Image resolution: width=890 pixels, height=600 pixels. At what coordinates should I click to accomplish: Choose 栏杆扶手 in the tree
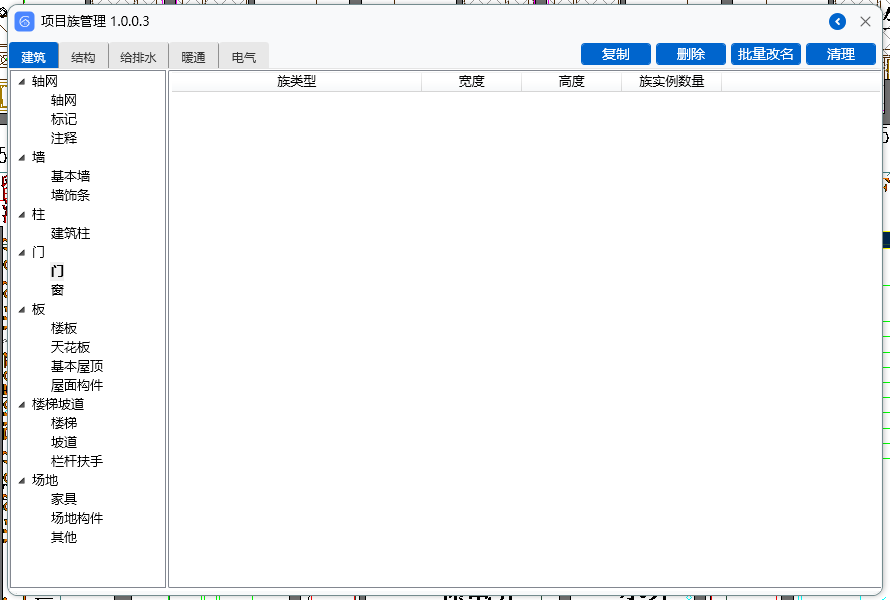[77, 461]
